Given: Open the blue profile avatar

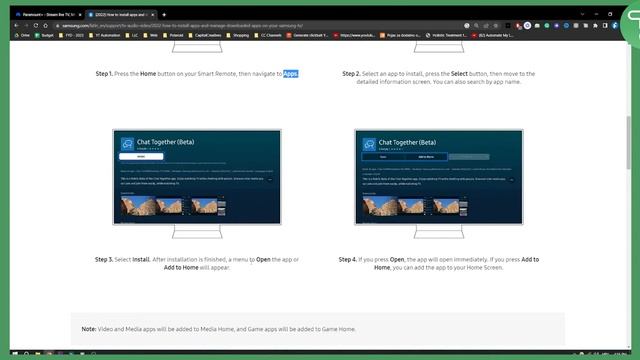Looking at the screenshot, I should click(x=615, y=25).
